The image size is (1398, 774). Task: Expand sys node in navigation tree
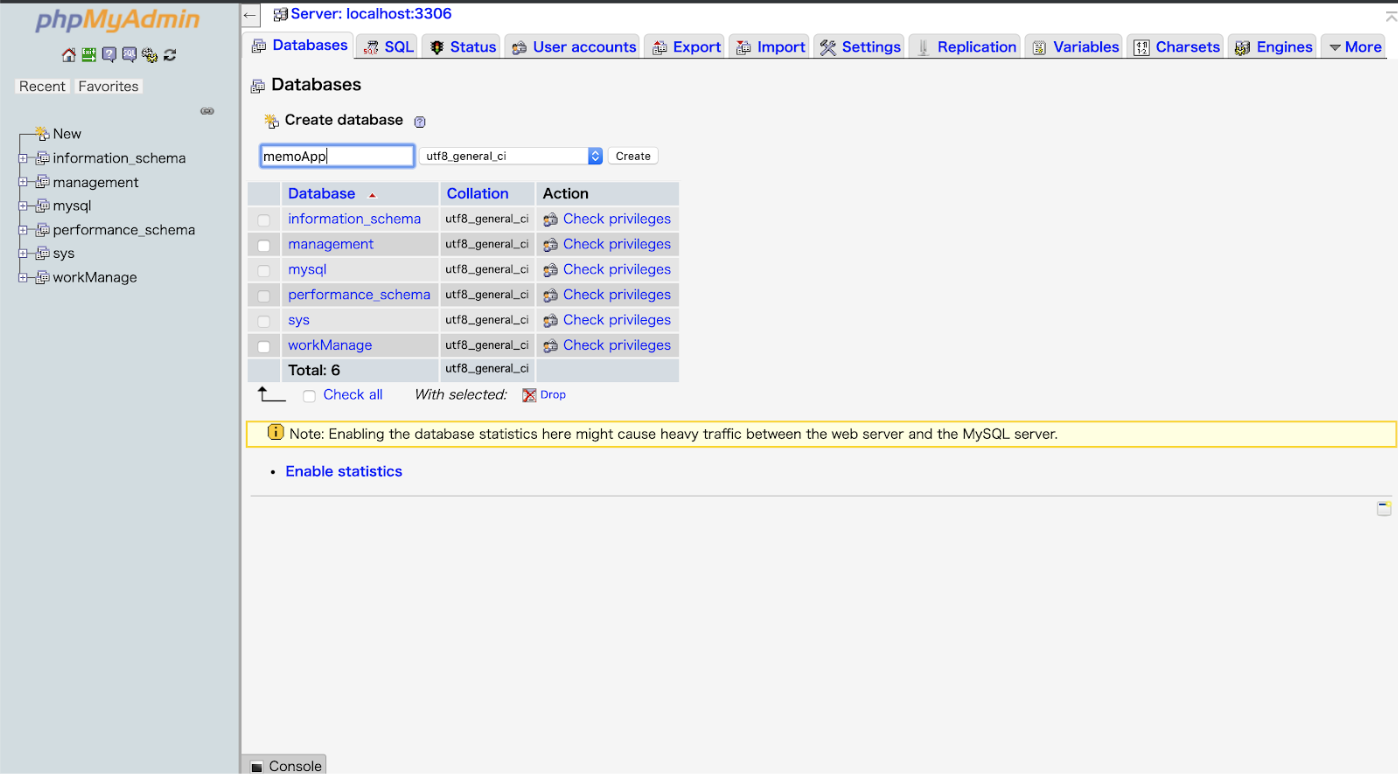(x=23, y=254)
